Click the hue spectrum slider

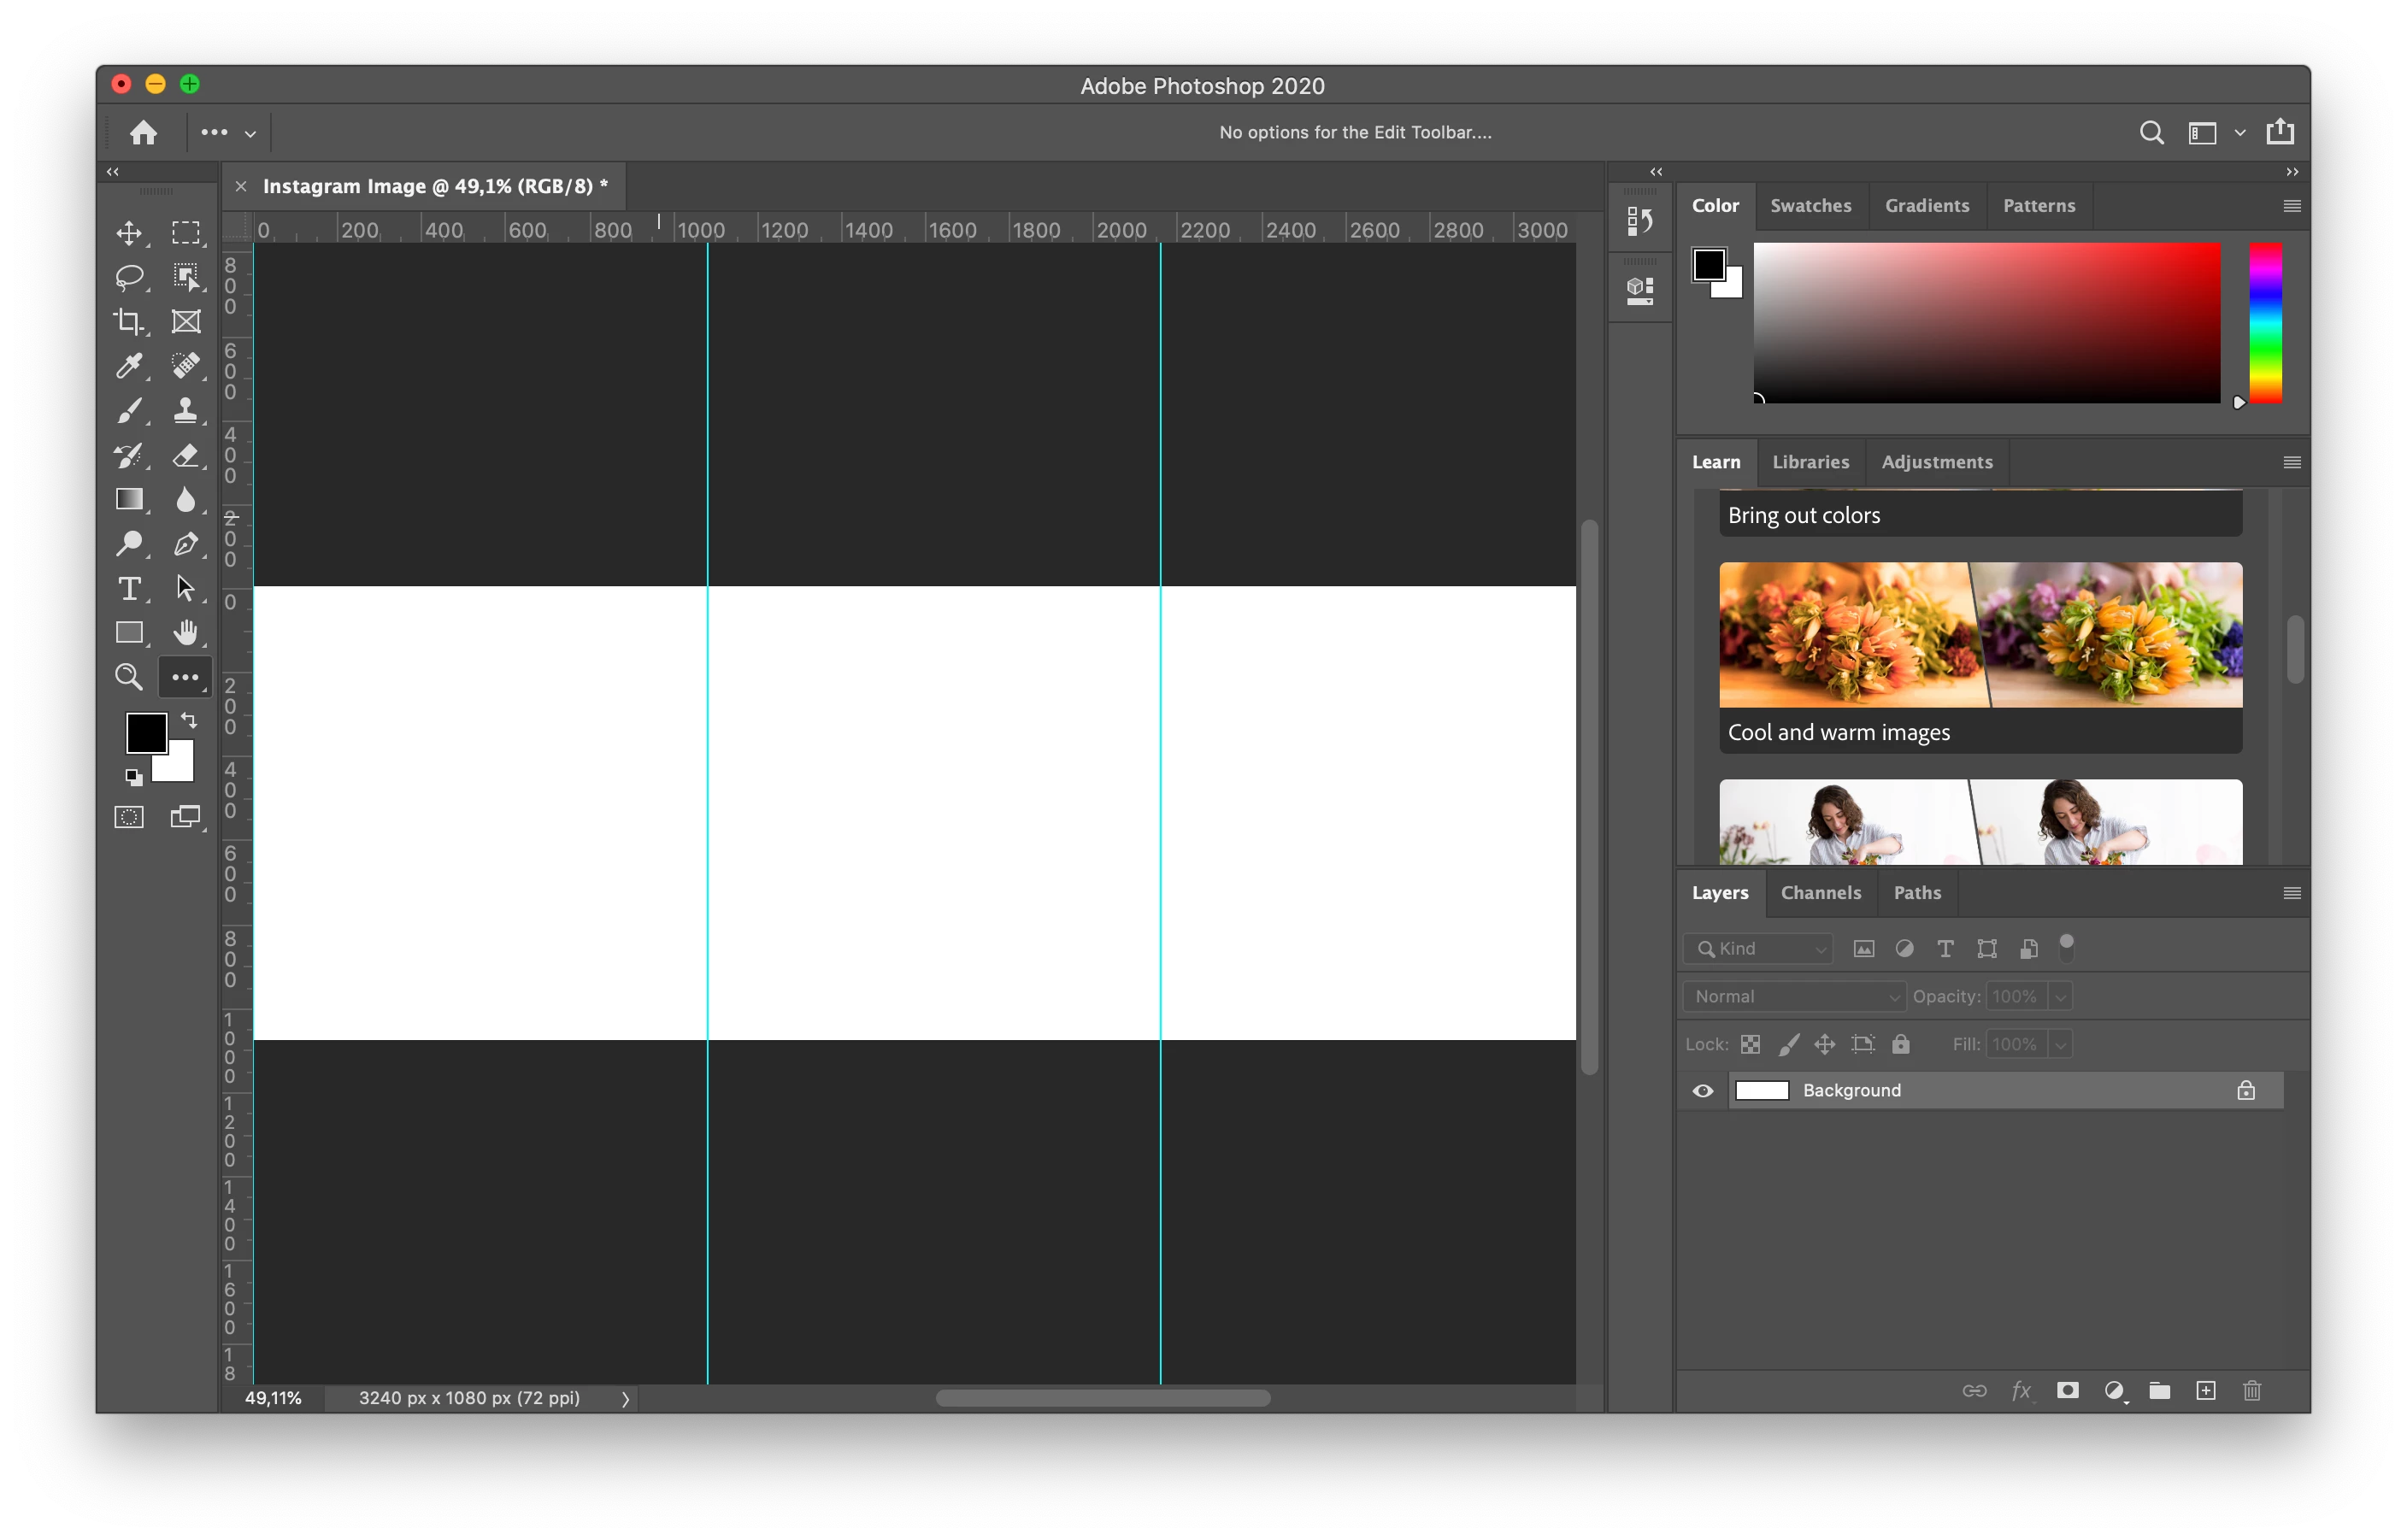tap(2265, 323)
